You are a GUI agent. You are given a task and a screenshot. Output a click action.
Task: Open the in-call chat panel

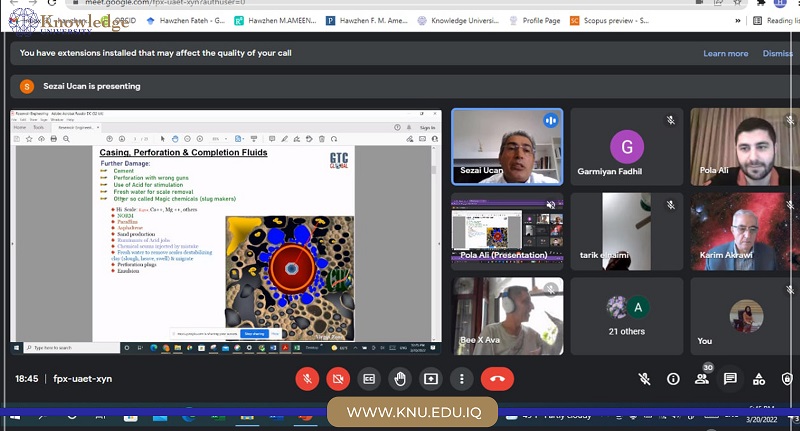(x=730, y=378)
